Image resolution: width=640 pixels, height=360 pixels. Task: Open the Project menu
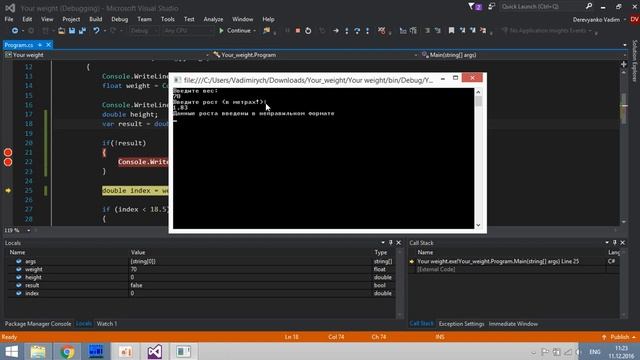[x=71, y=19]
